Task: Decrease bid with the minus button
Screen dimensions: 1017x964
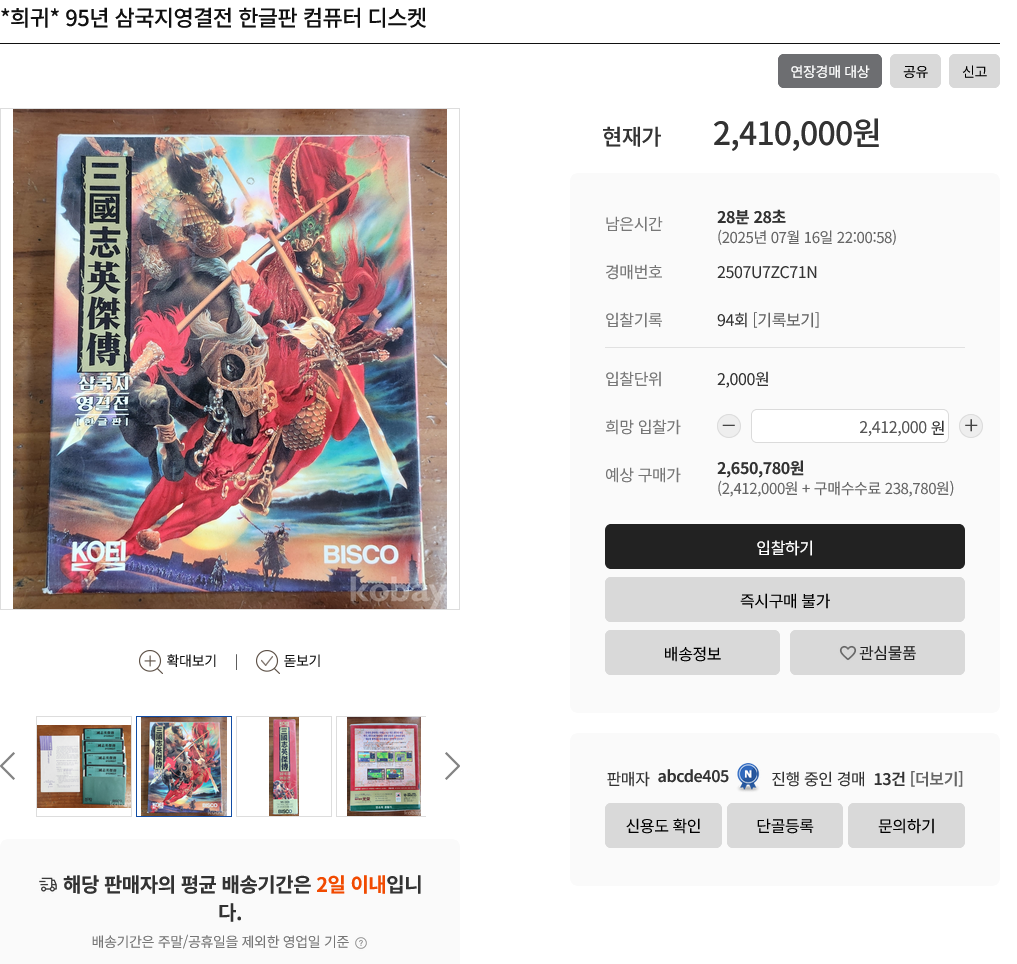Action: pyautogui.click(x=729, y=426)
